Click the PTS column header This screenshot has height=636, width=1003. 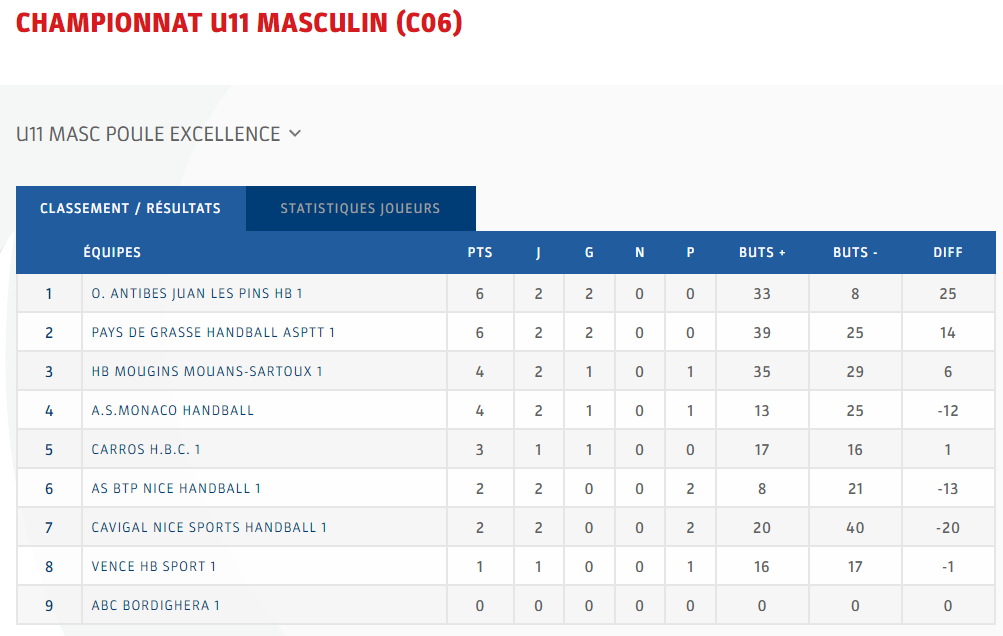[x=480, y=253]
